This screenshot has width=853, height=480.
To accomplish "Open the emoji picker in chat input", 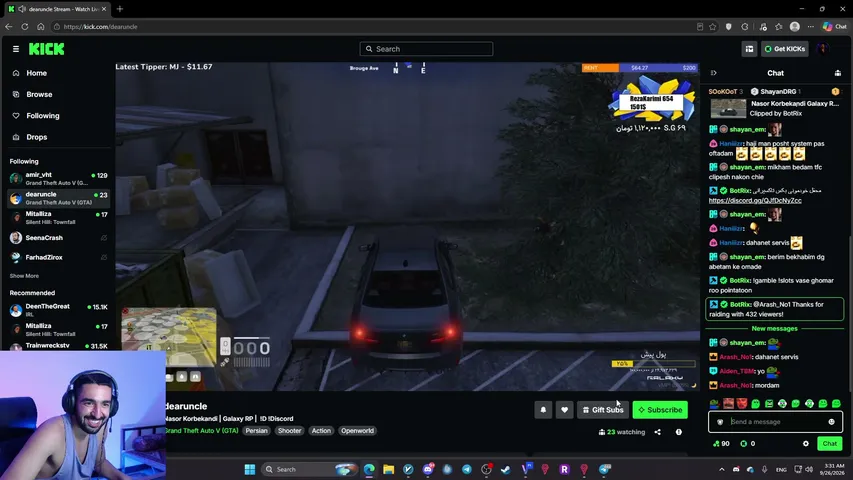I will tap(831, 422).
